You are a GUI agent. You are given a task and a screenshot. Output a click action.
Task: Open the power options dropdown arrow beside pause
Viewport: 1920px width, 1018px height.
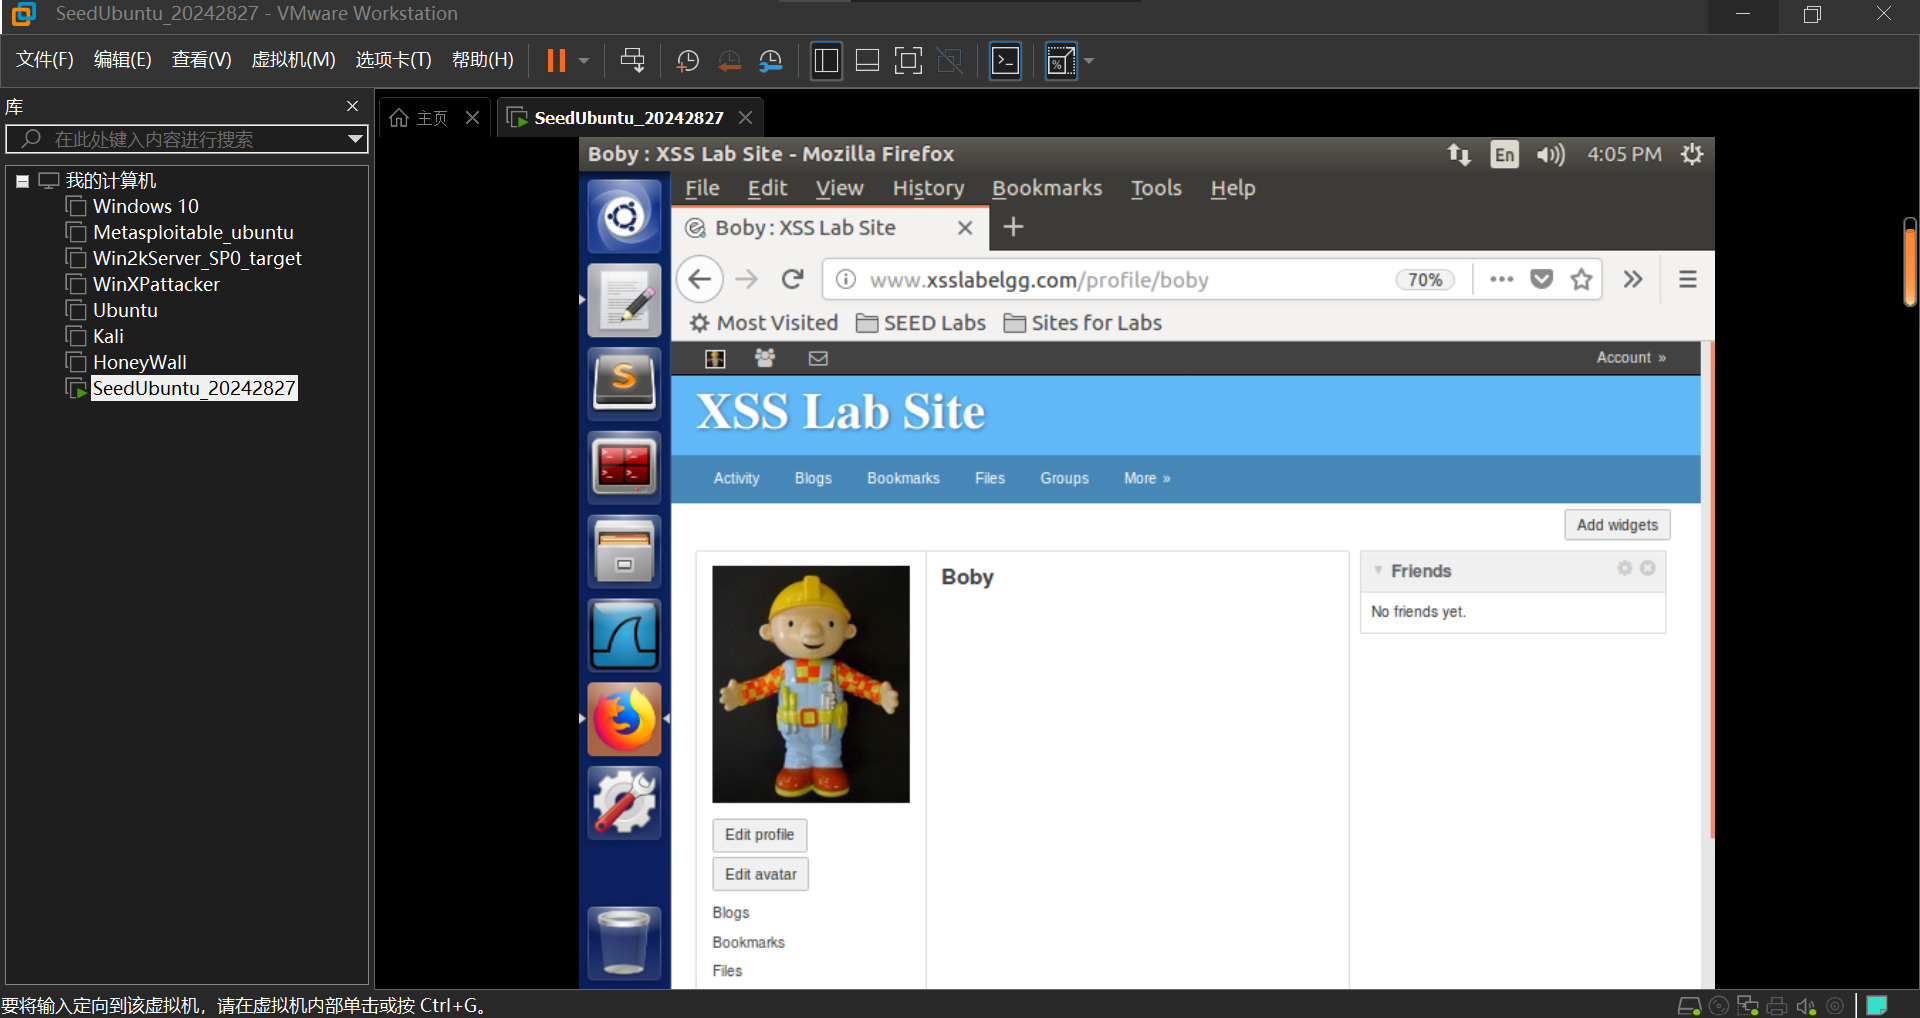584,61
